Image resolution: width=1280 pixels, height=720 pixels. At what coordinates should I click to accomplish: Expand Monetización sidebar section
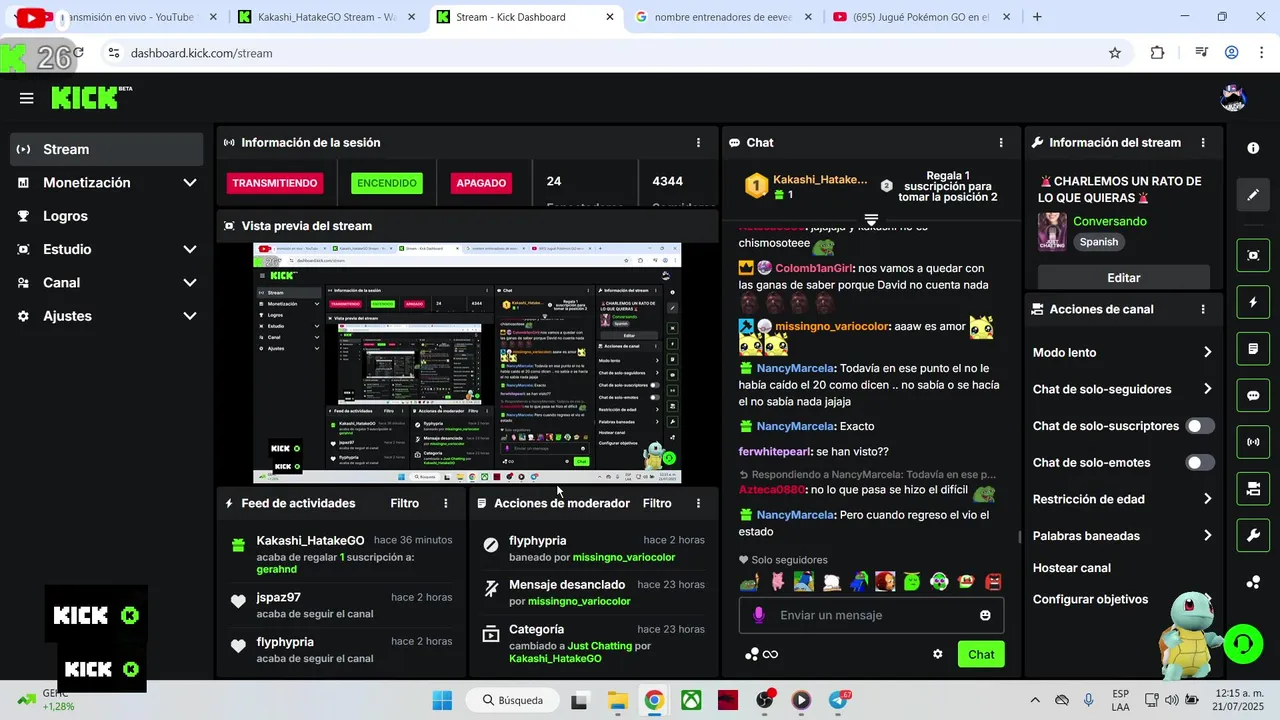[190, 183]
